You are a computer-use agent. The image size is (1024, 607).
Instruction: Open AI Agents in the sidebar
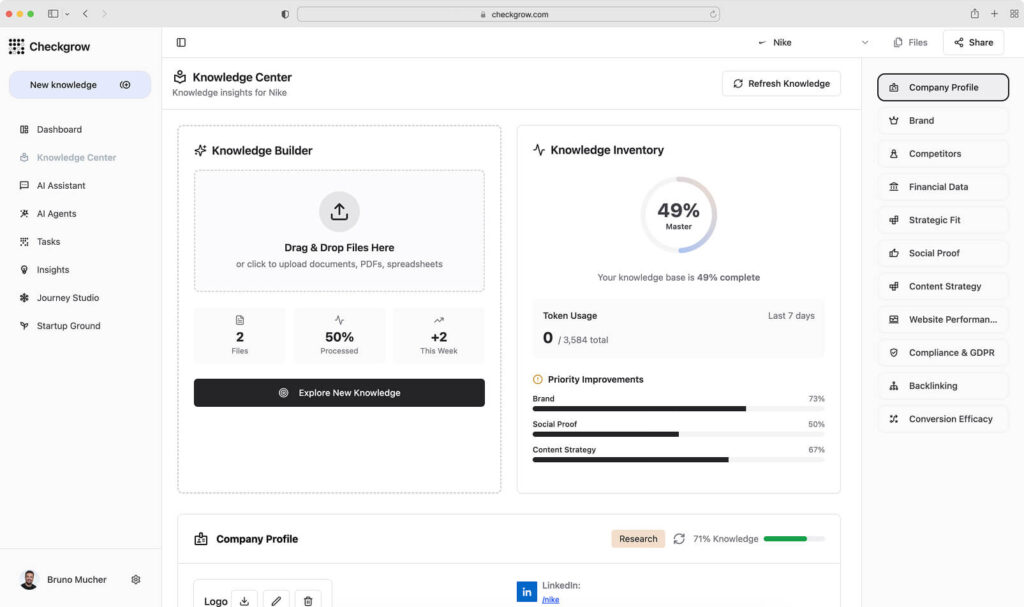(56, 214)
